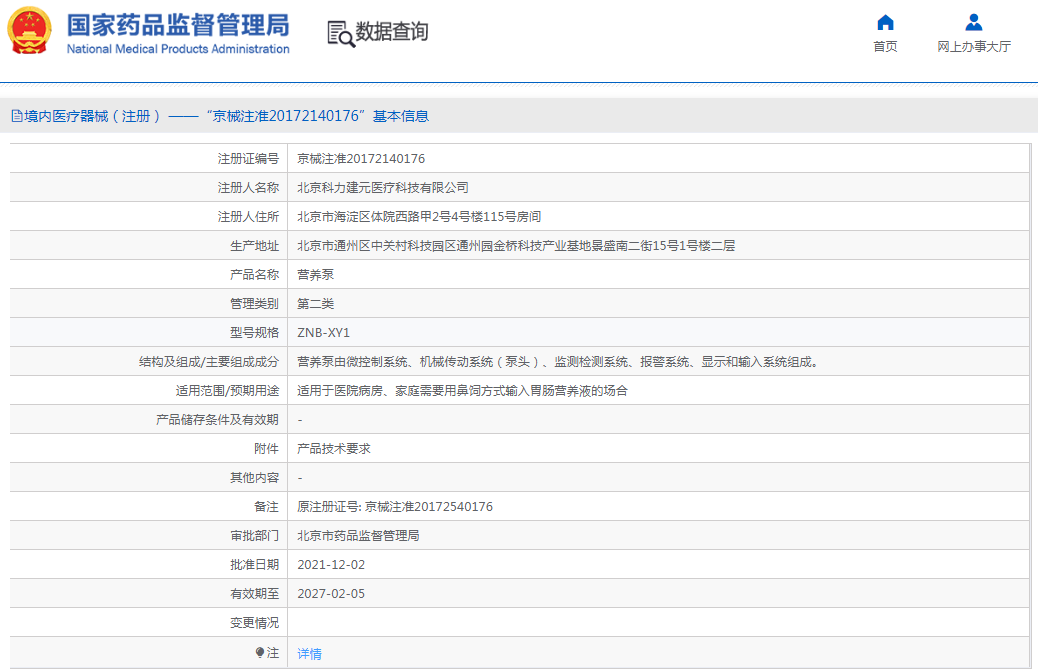Open the 详情 link
Image resolution: width=1038 pixels, height=670 pixels.
(309, 653)
